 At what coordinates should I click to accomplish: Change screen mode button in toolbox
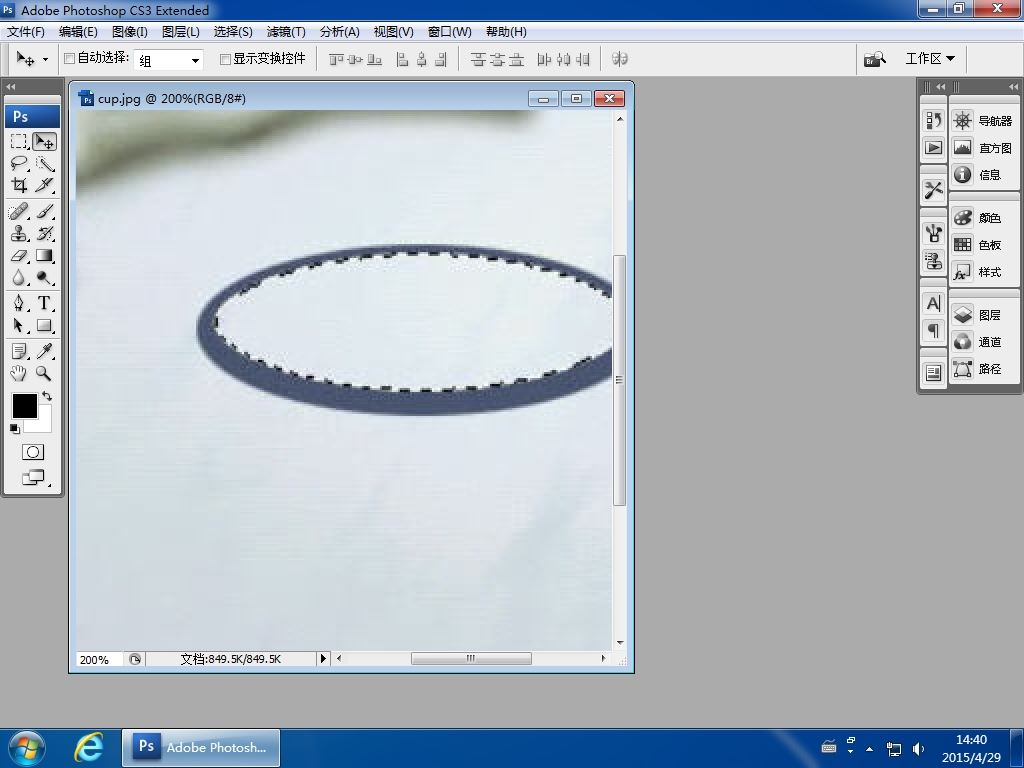pyautogui.click(x=34, y=478)
